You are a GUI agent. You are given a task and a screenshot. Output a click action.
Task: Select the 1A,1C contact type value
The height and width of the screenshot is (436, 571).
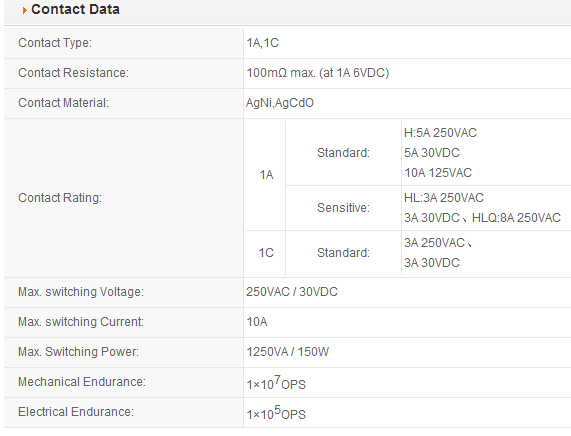[263, 43]
